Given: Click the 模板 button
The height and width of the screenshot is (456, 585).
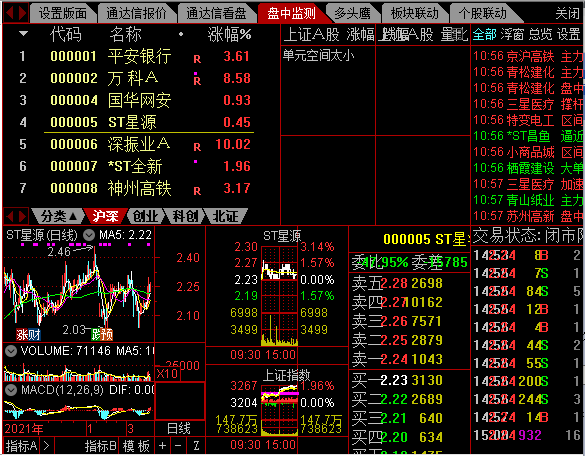Looking at the screenshot, I should point(136,446).
